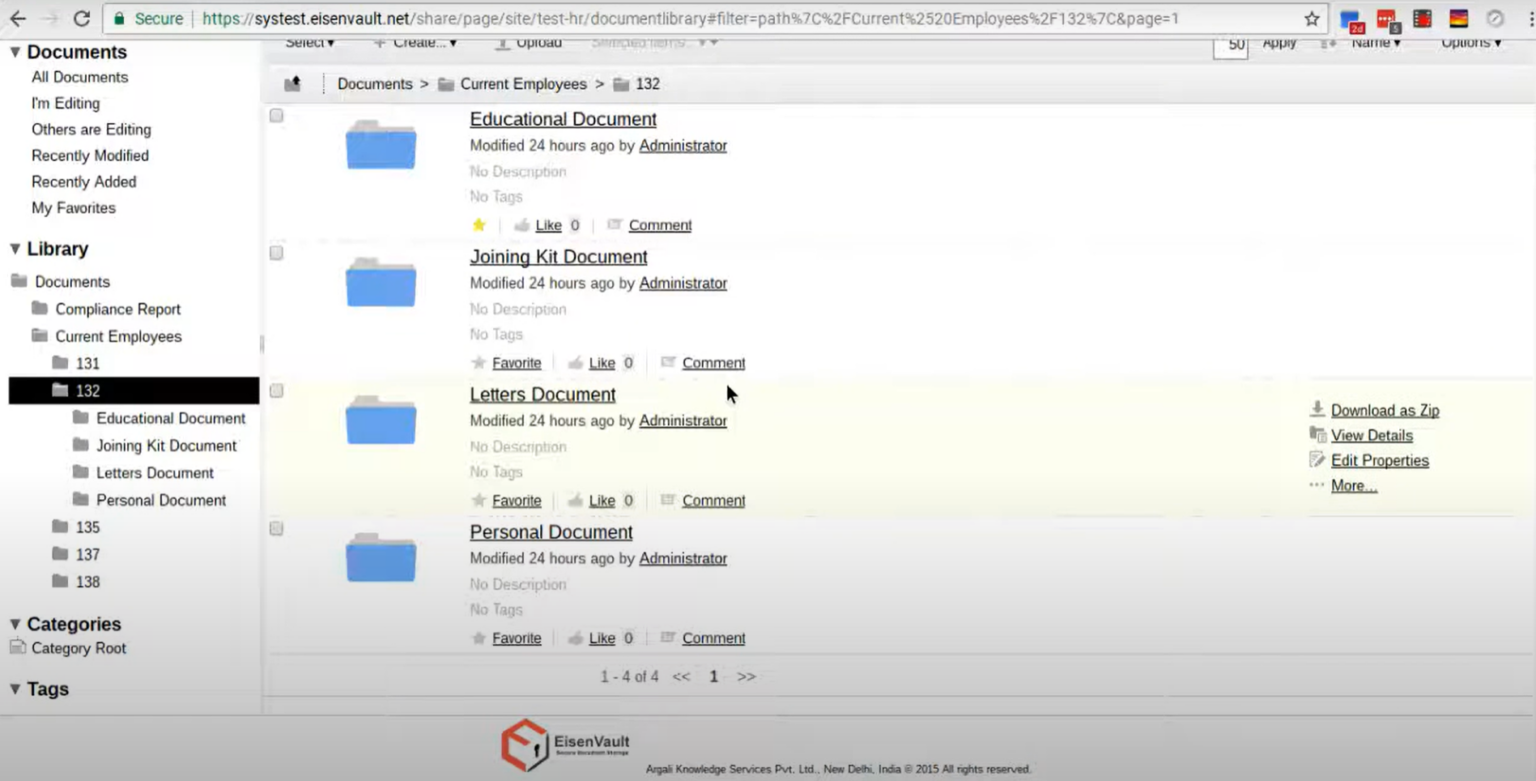This screenshot has width=1536, height=781.
Task: Select the Download as Zip icon
Action: tap(1318, 410)
